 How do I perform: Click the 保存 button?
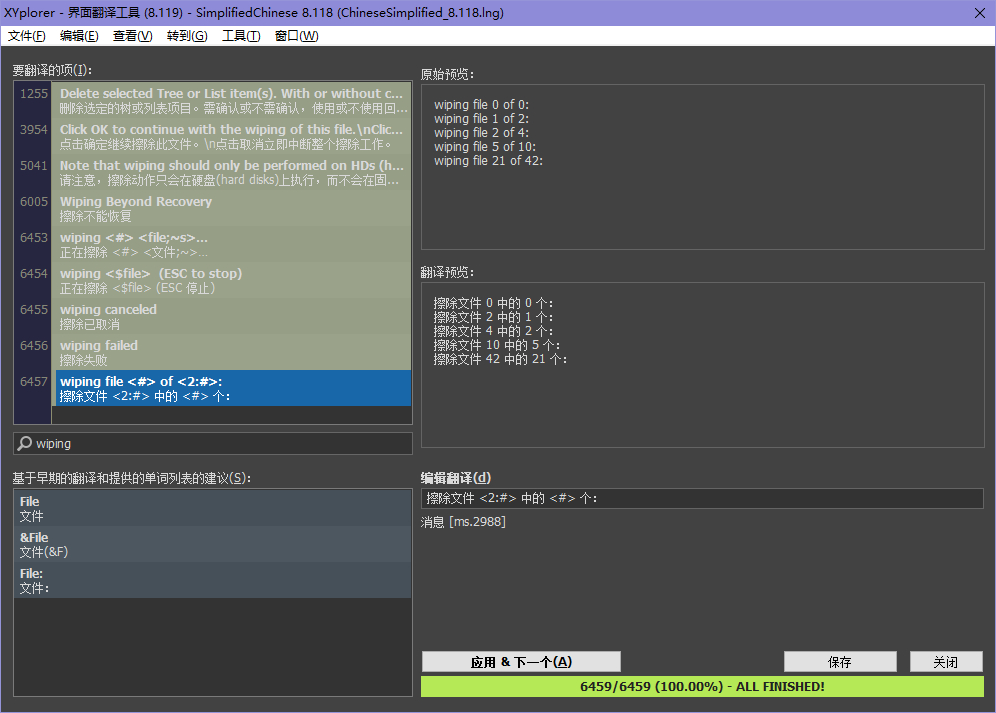[840, 662]
